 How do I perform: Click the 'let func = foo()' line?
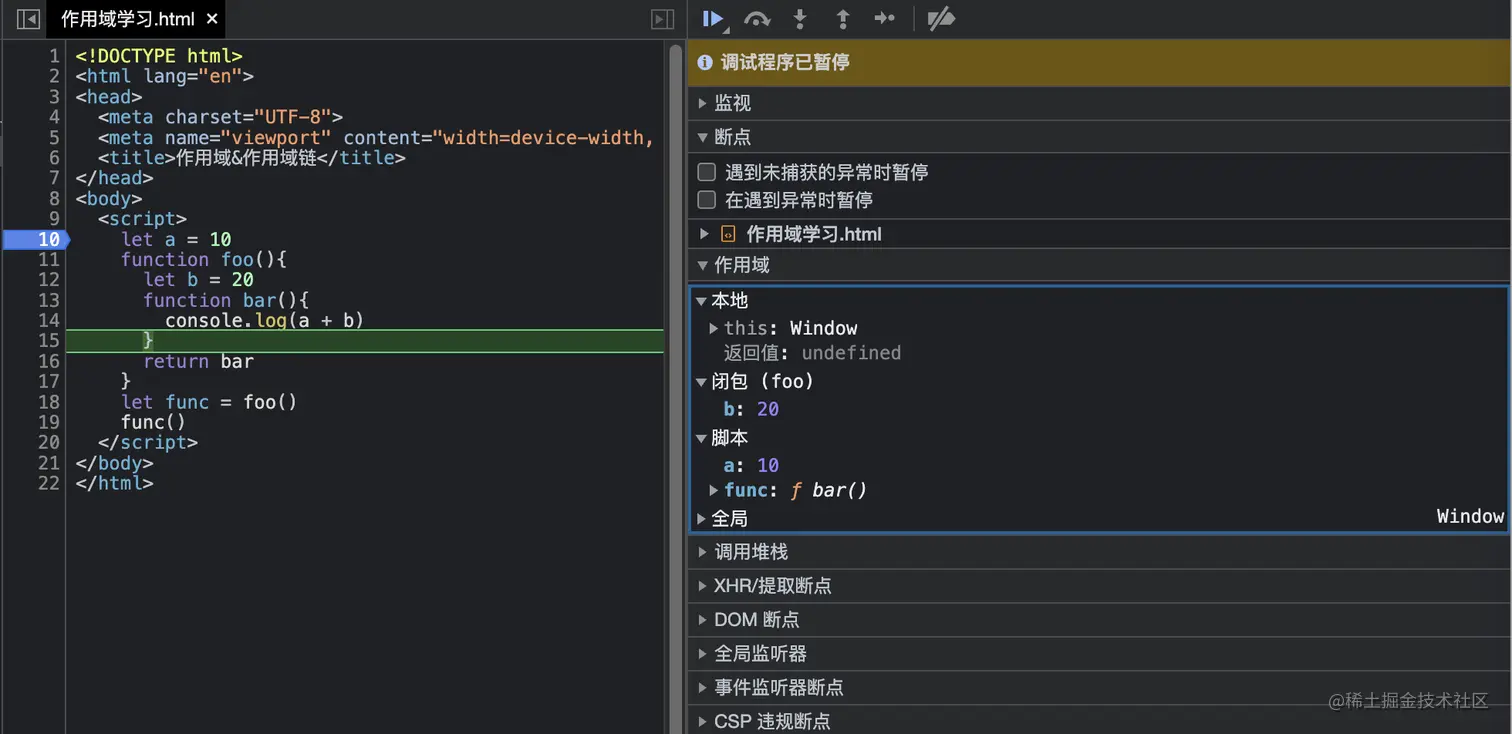209,402
